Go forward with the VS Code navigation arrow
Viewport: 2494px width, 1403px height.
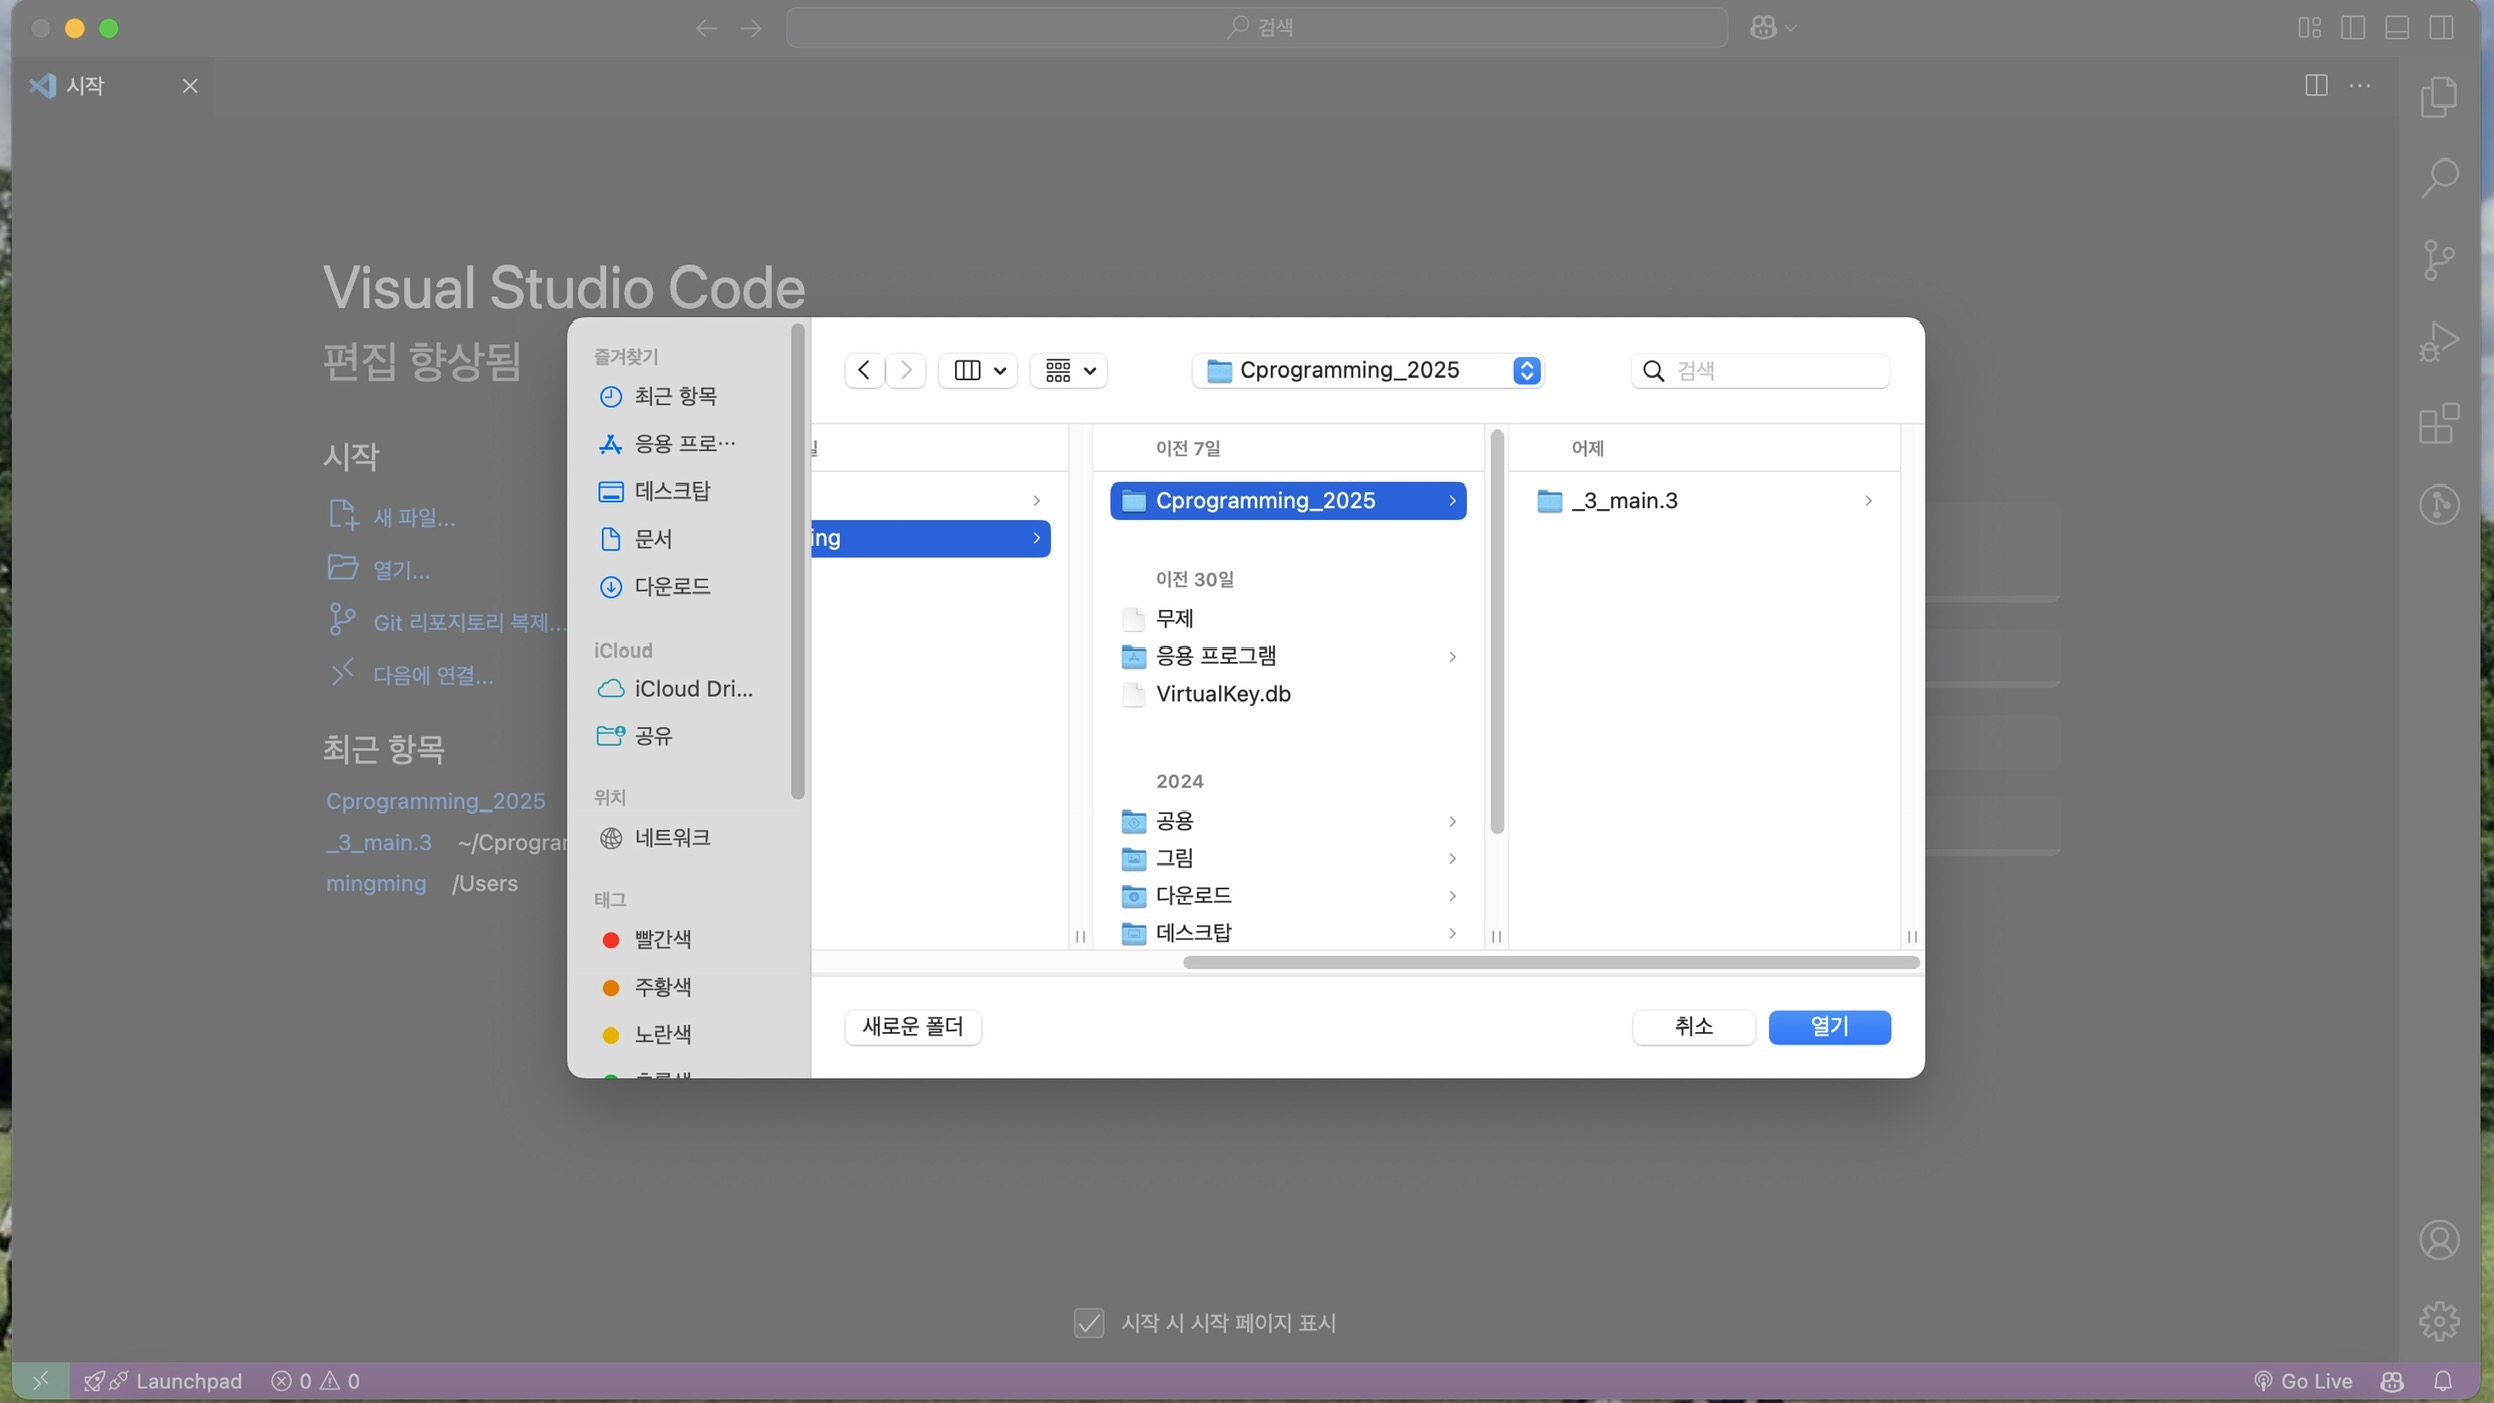(750, 27)
